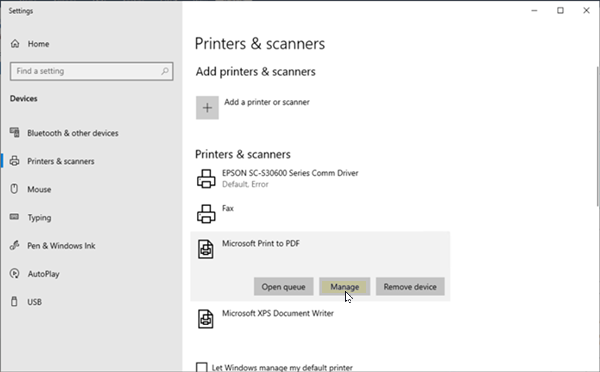Click the Printers & scanners sidebar icon
The width and height of the screenshot is (600, 372).
click(x=15, y=161)
